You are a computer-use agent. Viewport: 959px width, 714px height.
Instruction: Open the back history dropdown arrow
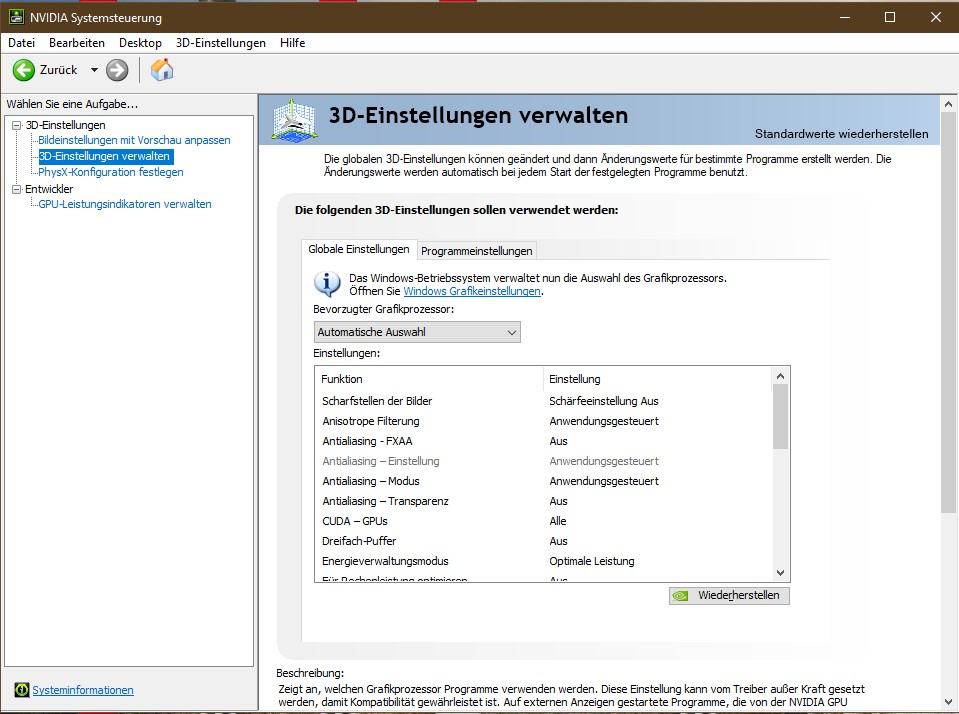click(x=94, y=70)
